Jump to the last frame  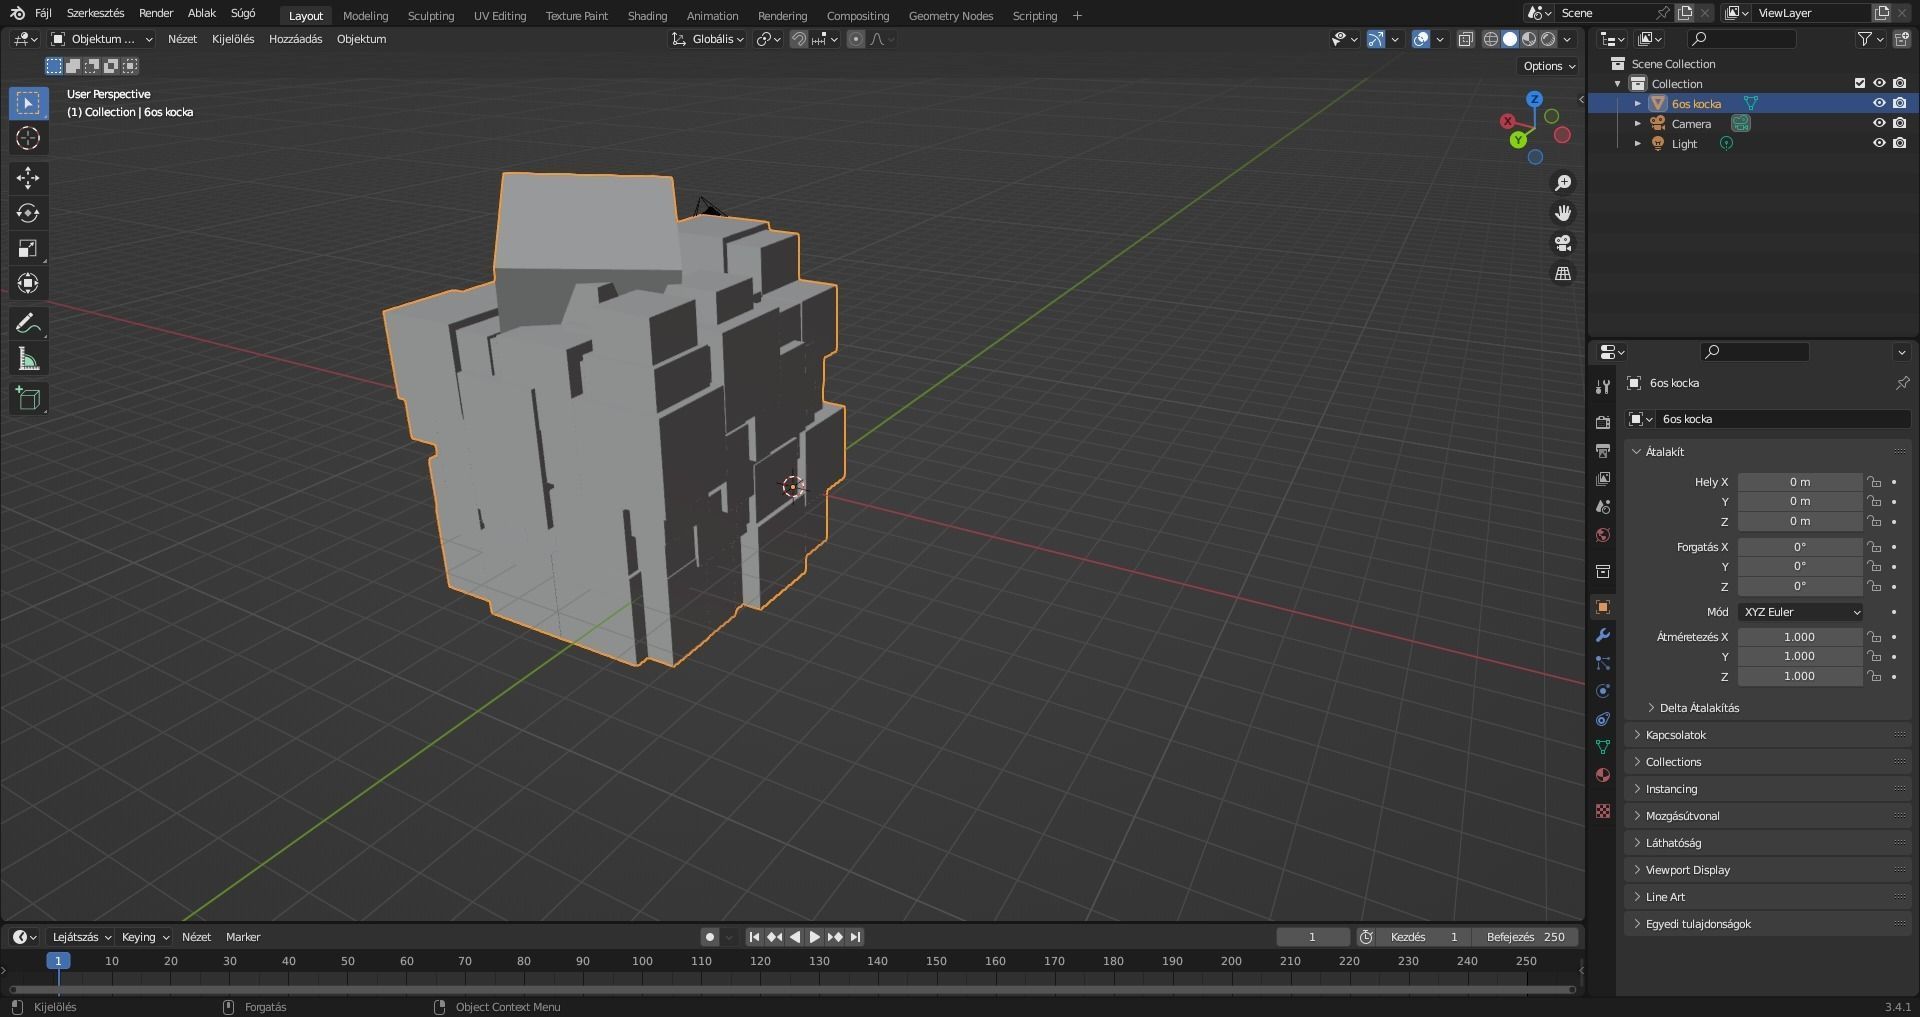pyautogui.click(x=855, y=937)
